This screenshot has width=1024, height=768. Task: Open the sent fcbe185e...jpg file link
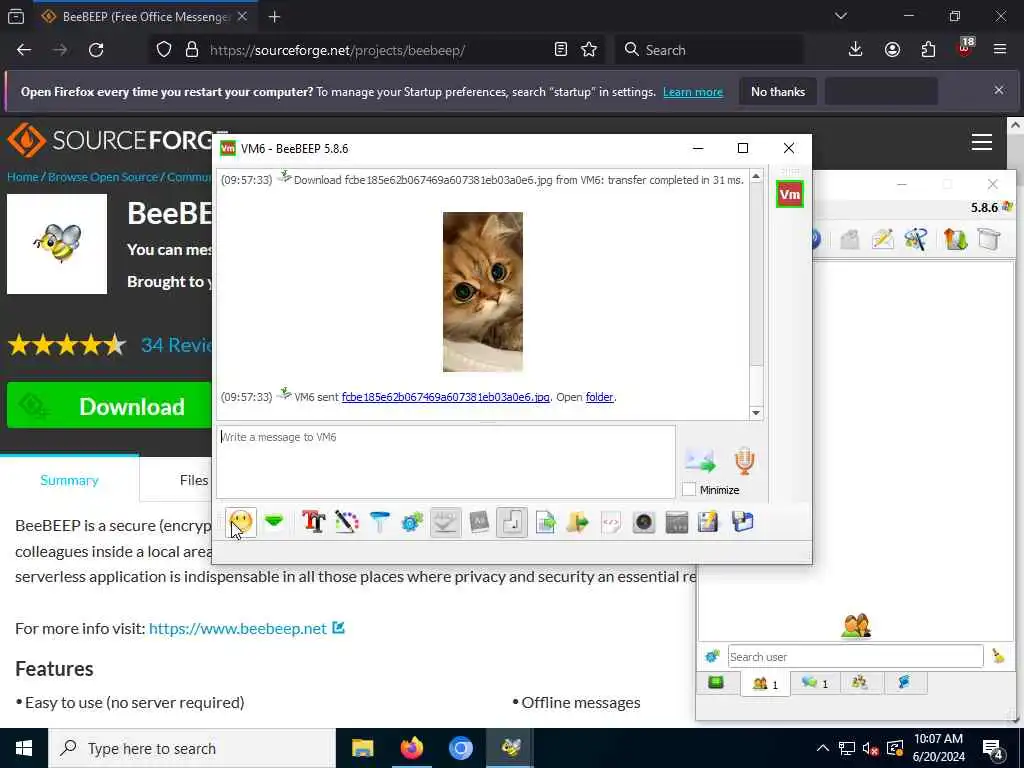tap(445, 396)
